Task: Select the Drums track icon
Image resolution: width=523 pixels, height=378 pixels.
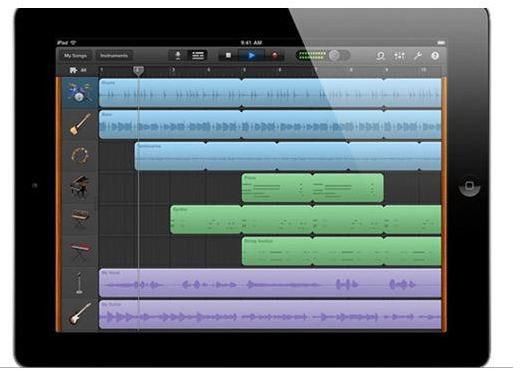Action: point(79,92)
